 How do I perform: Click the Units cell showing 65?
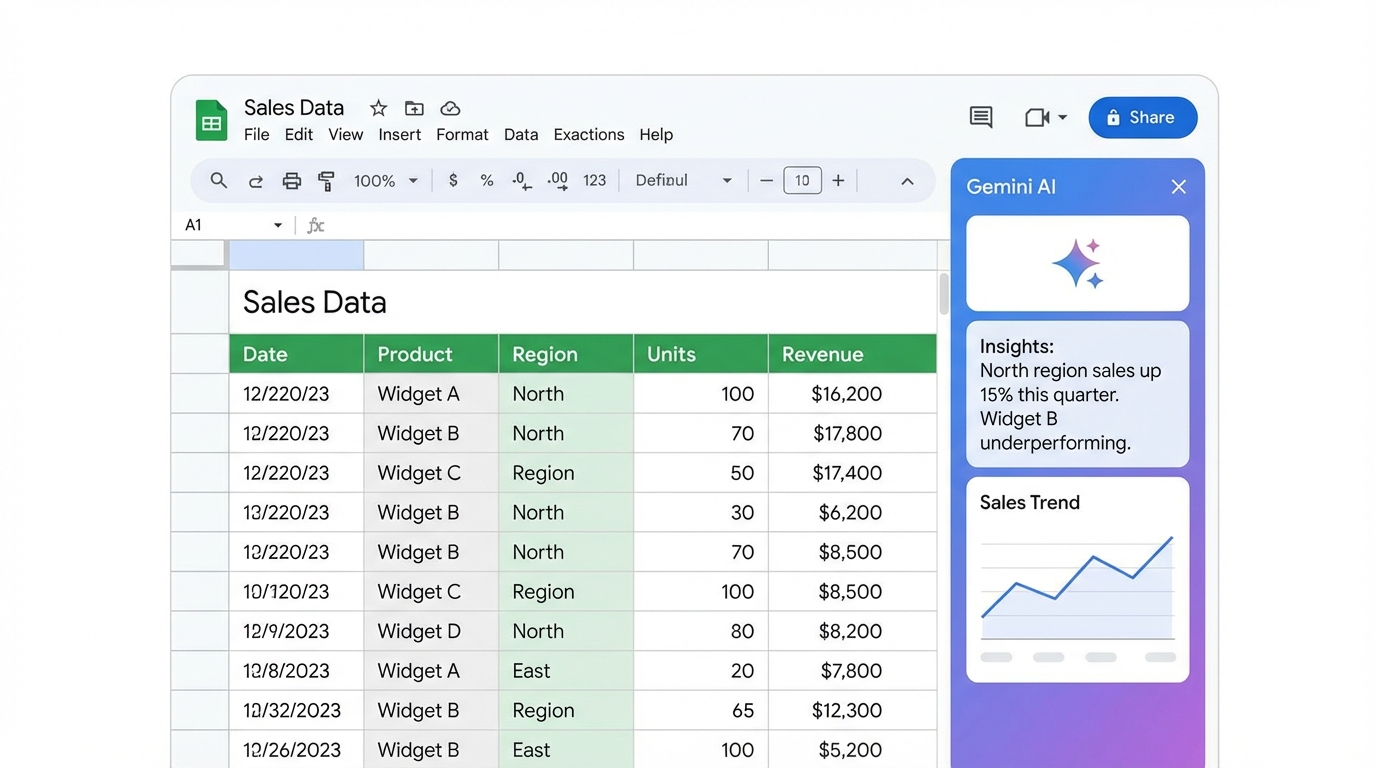point(701,710)
